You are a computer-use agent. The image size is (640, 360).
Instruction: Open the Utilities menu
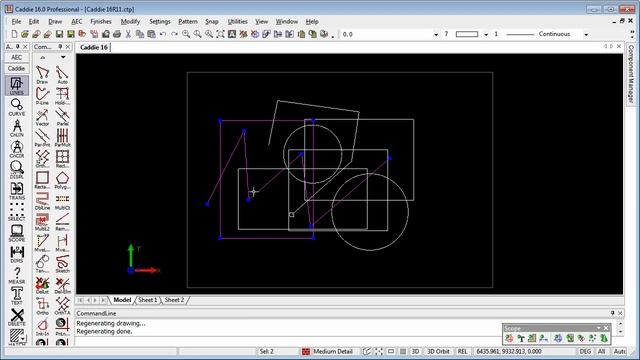coord(238,22)
